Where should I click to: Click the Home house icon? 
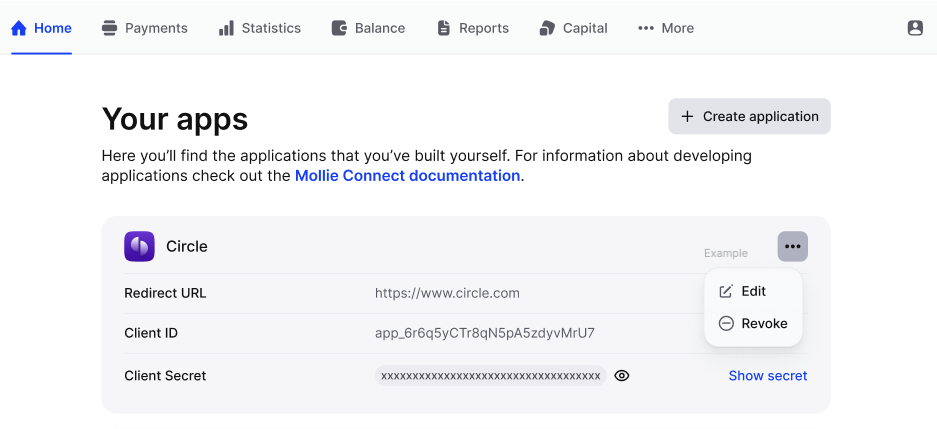pos(19,28)
